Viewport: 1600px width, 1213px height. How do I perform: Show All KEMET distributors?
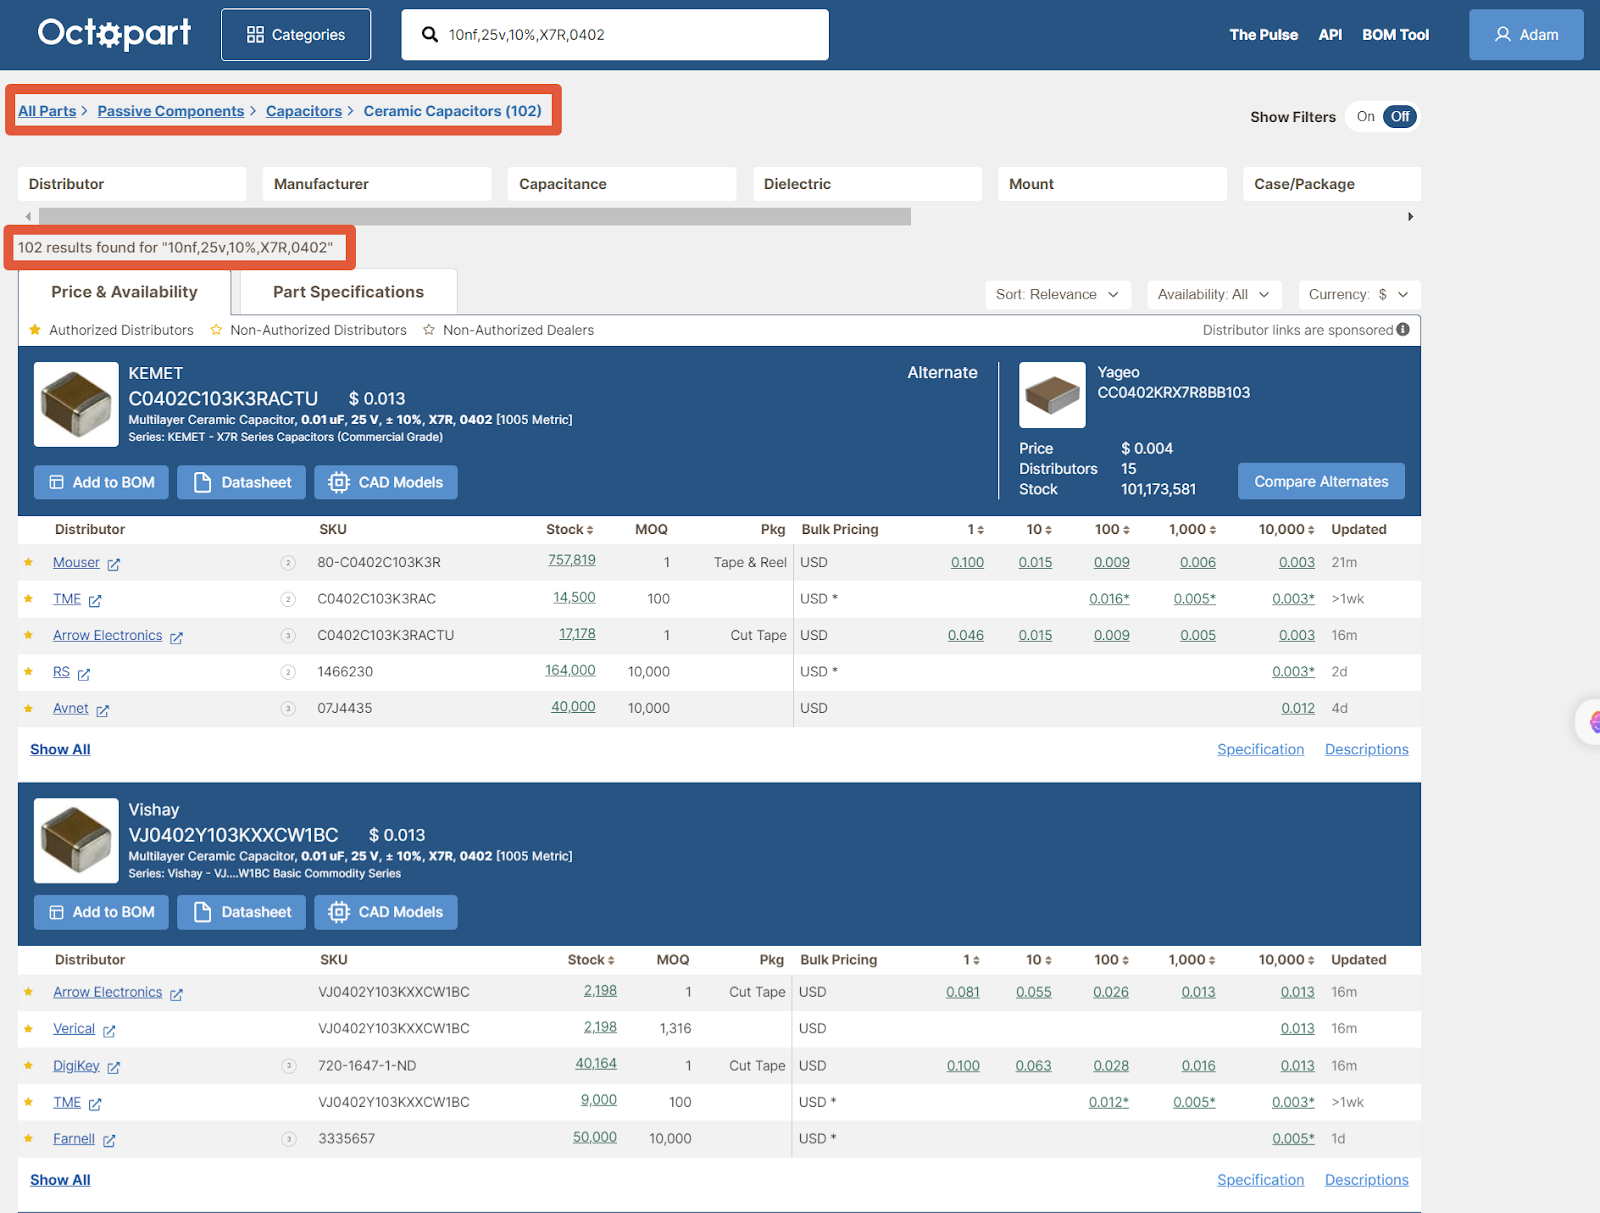(x=60, y=749)
